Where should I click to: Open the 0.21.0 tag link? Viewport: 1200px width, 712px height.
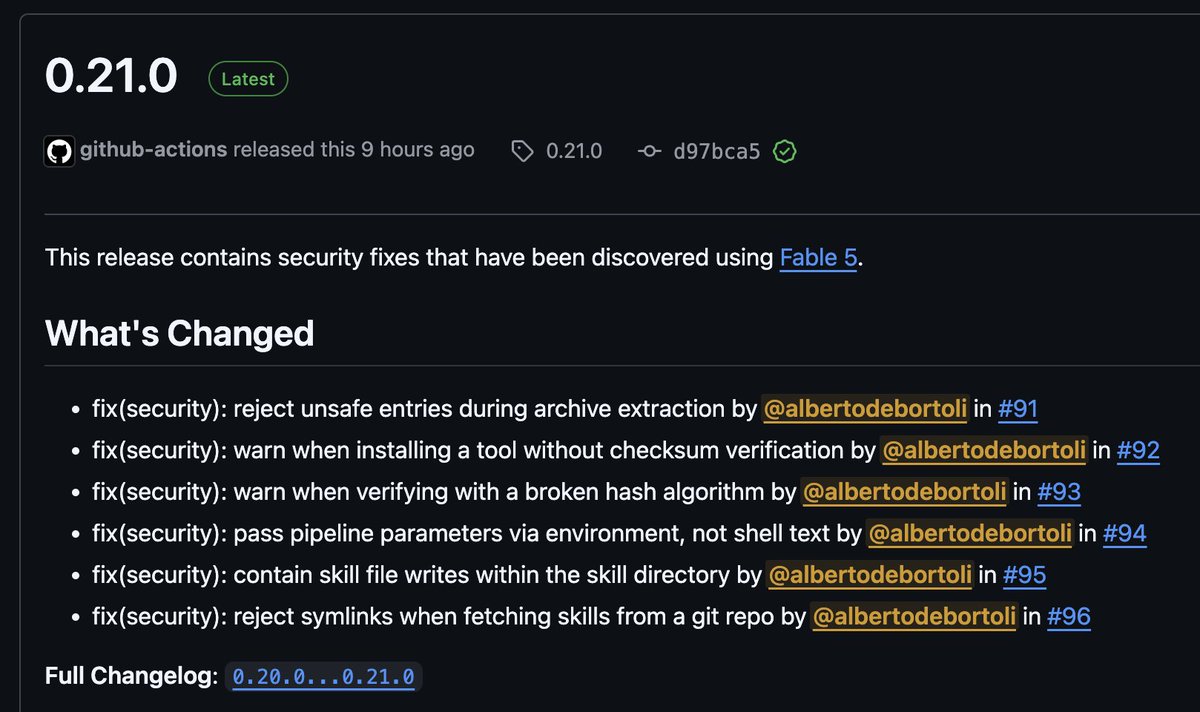[x=574, y=151]
